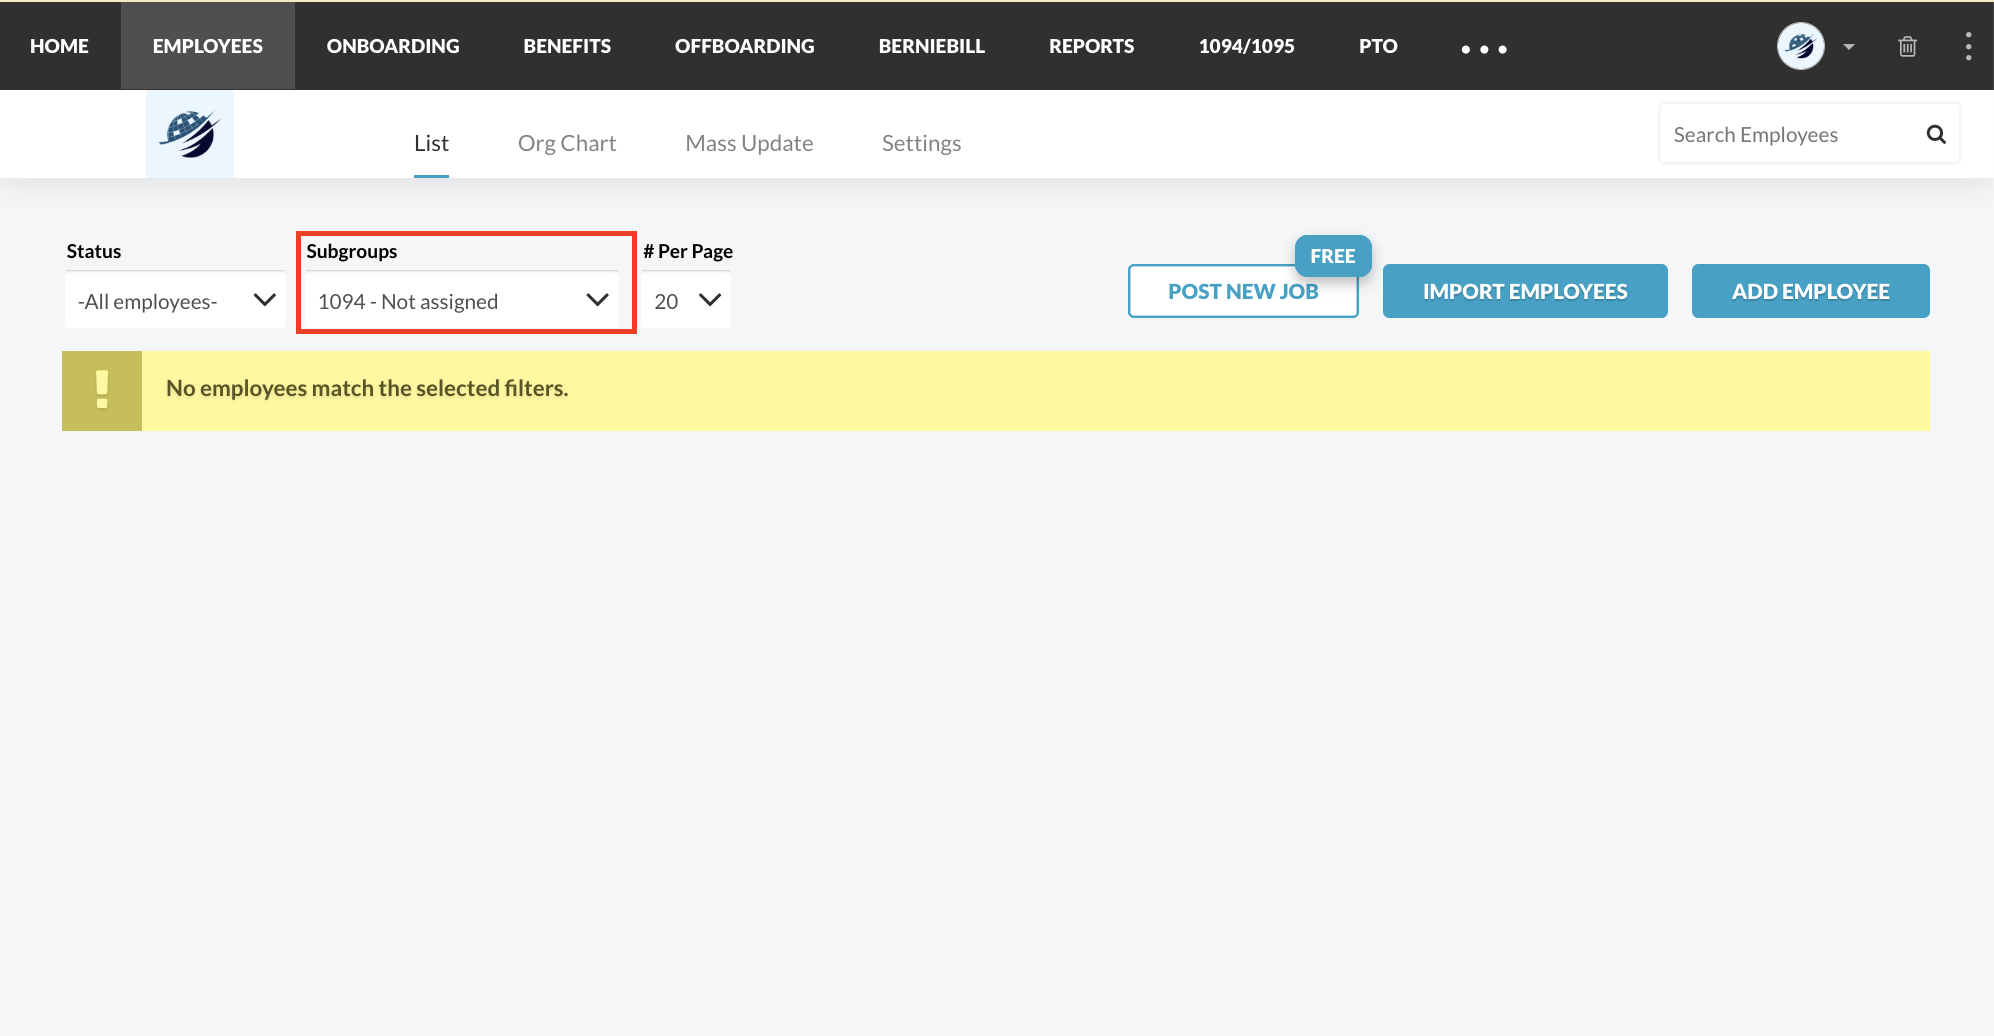Navigate to the Reports section

(1091, 46)
